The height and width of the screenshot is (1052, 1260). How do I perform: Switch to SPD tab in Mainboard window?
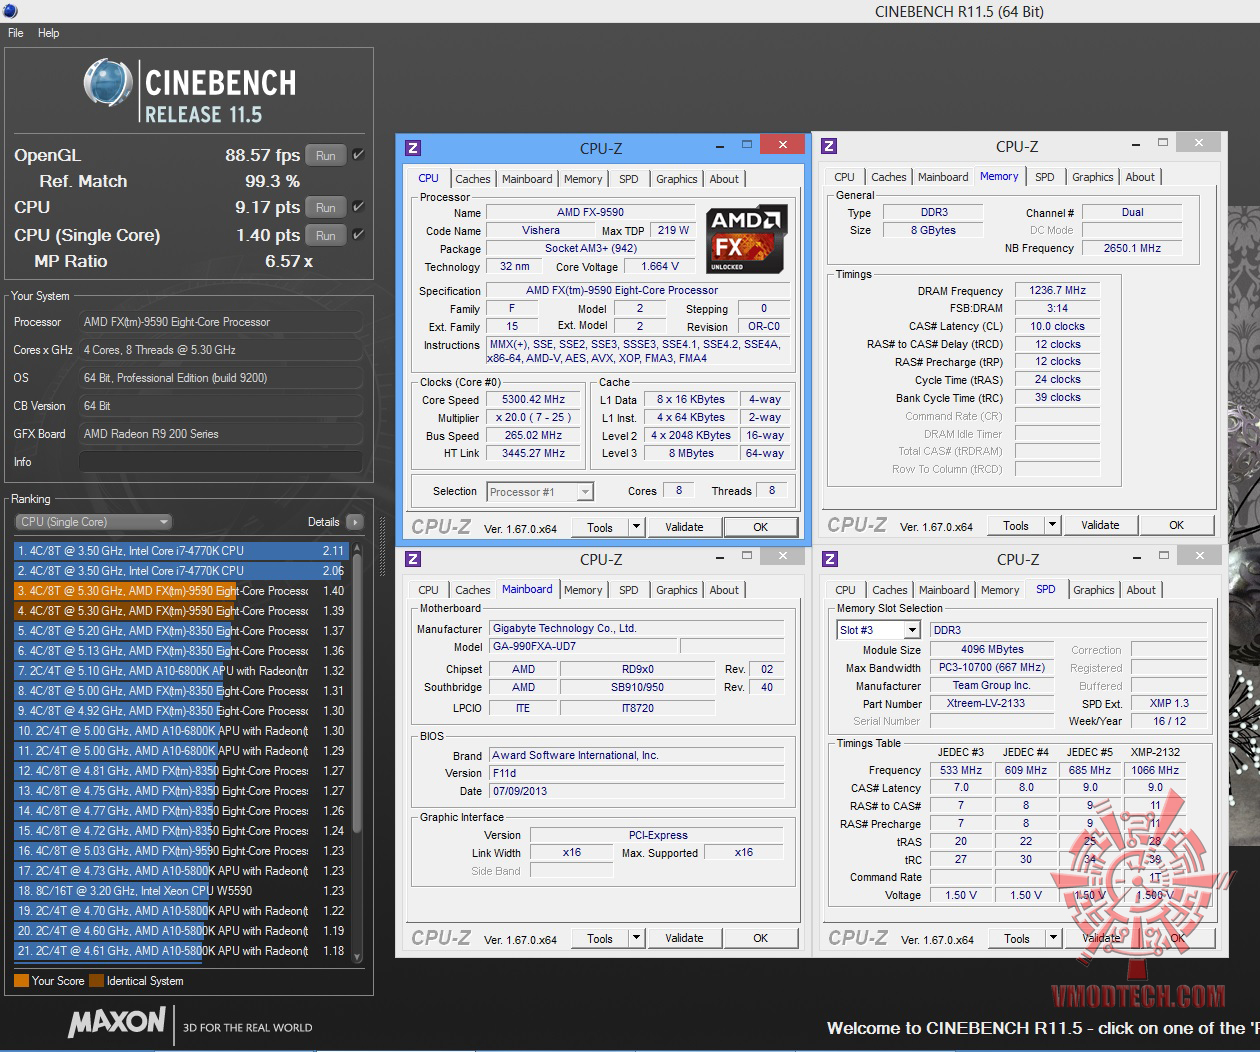[x=628, y=590]
